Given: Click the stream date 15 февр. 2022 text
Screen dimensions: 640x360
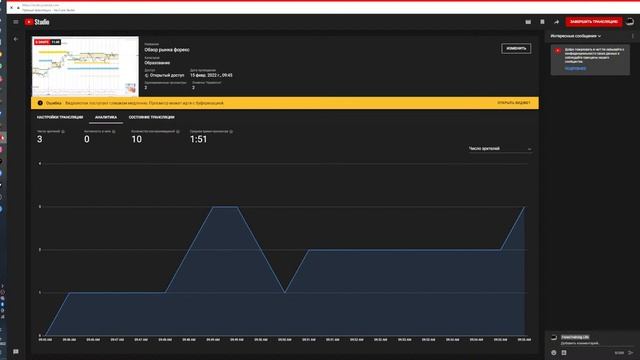Looking at the screenshot, I should coord(211,76).
